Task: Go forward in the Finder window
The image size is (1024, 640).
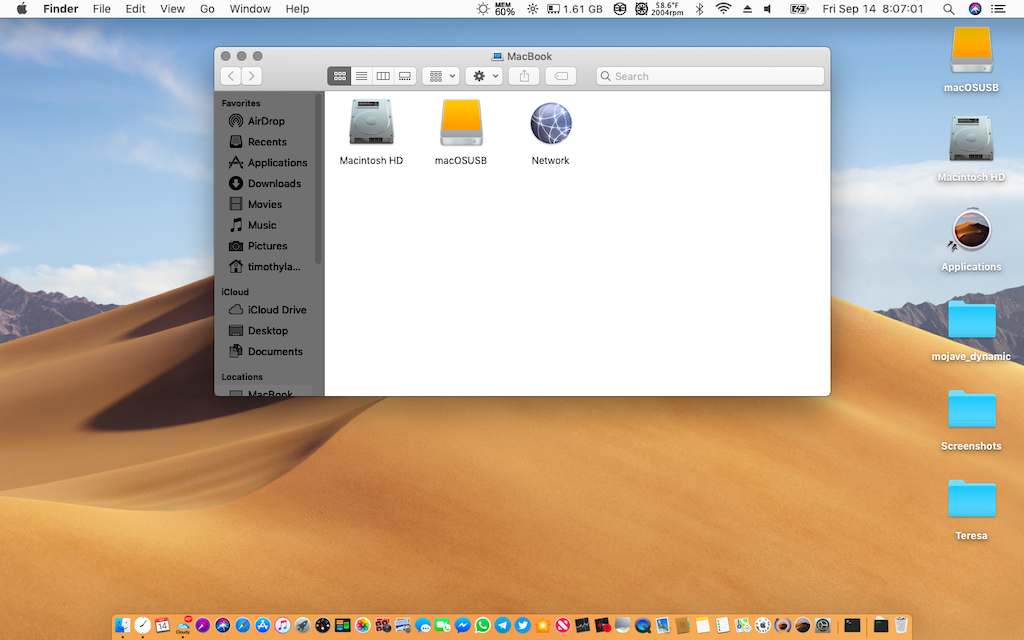Action: coord(251,76)
